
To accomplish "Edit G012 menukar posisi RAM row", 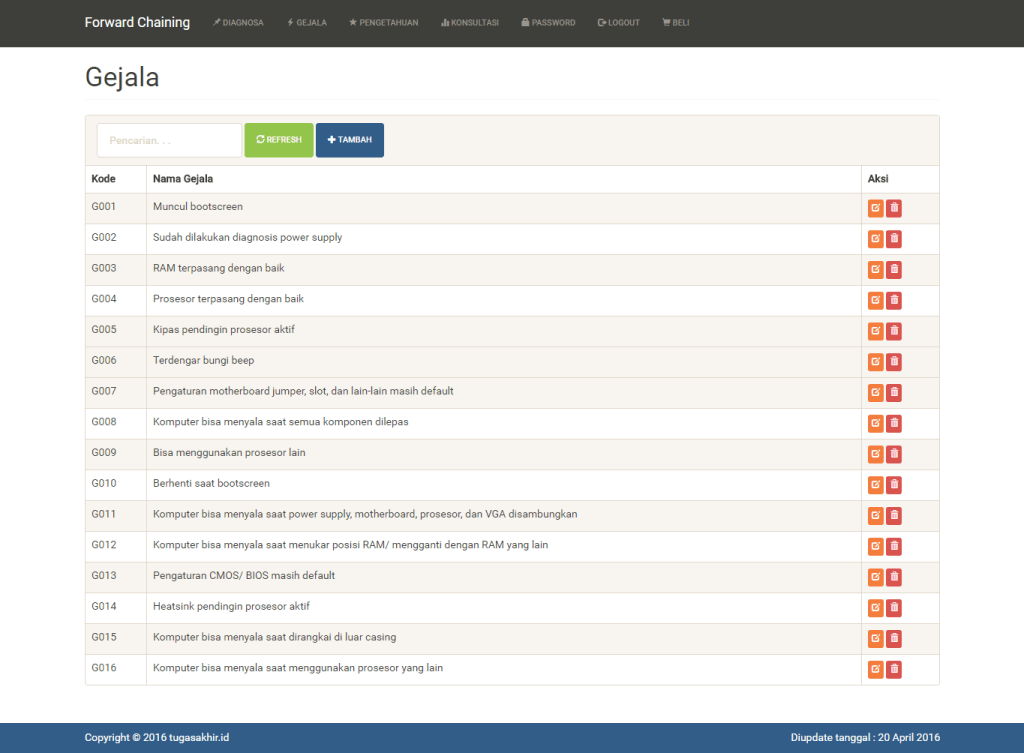I will [x=875, y=546].
